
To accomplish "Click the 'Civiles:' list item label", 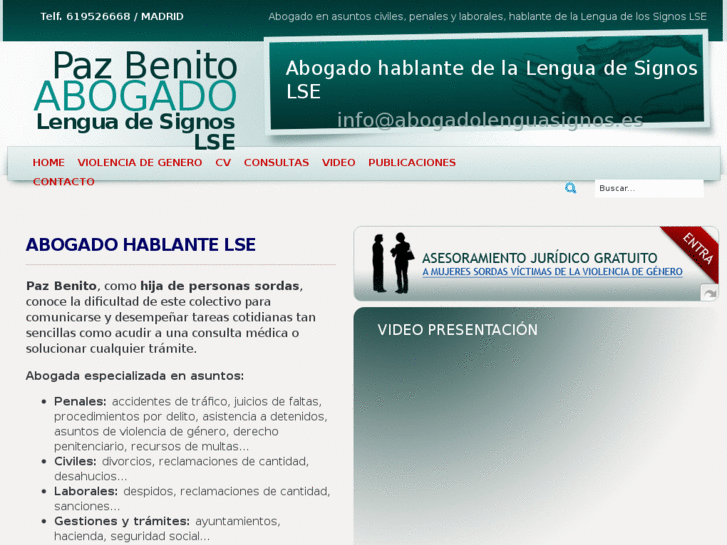I will click(75, 461).
